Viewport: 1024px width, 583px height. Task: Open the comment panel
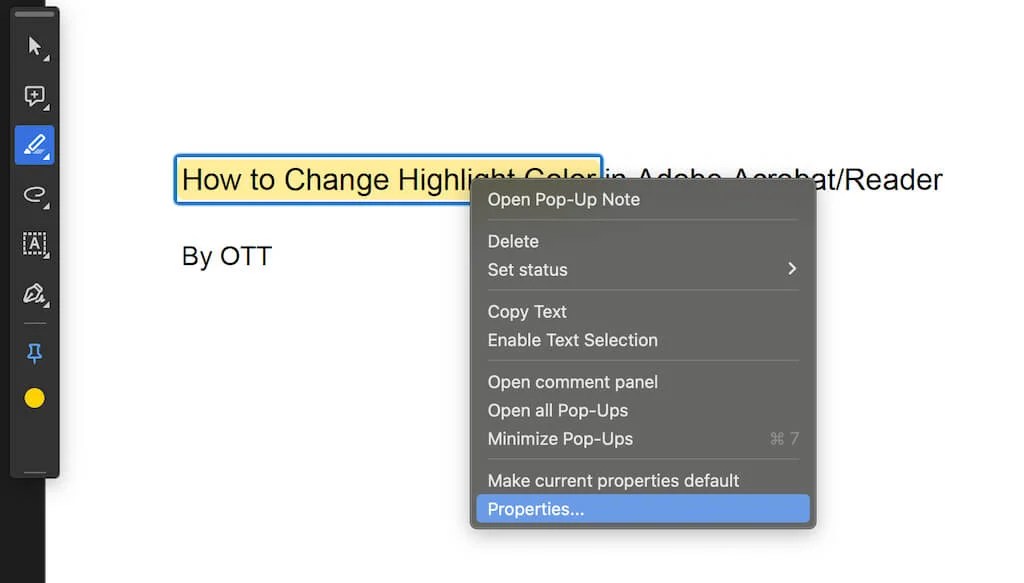572,382
